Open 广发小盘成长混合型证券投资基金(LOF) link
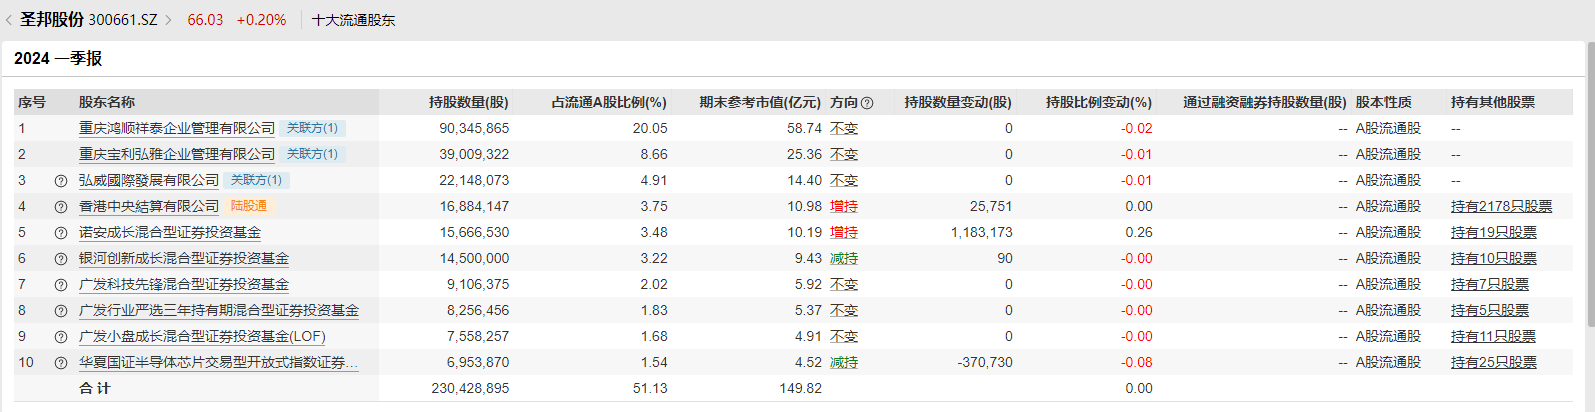 pyautogui.click(x=202, y=336)
